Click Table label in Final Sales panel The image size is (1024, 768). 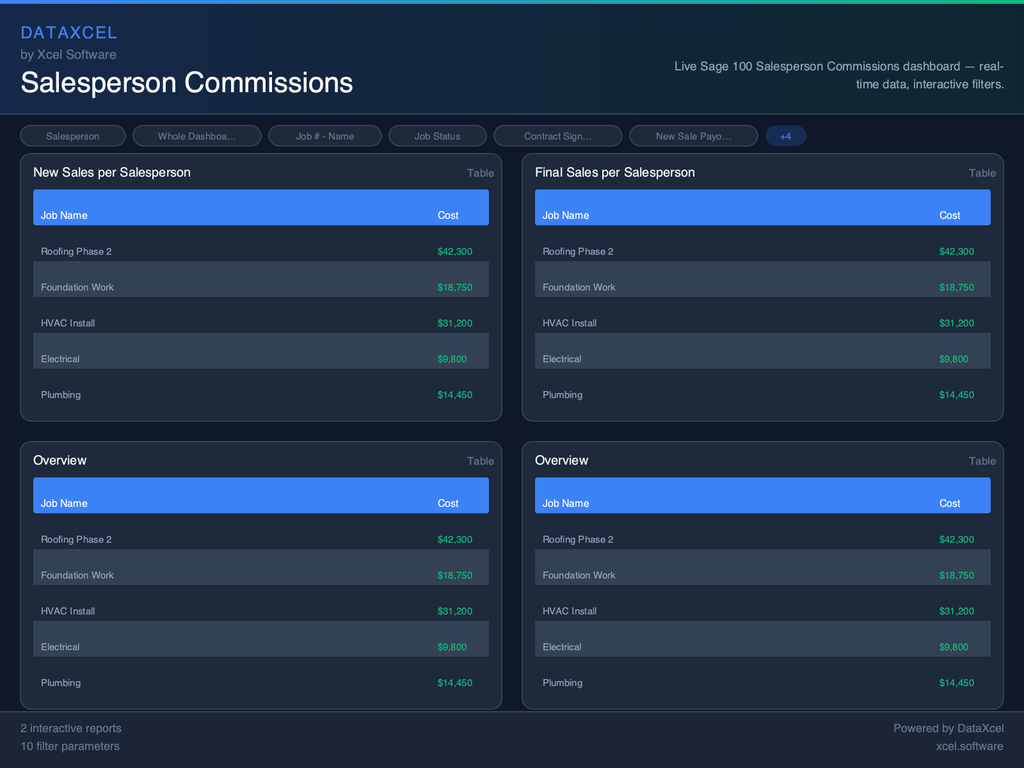tap(982, 173)
